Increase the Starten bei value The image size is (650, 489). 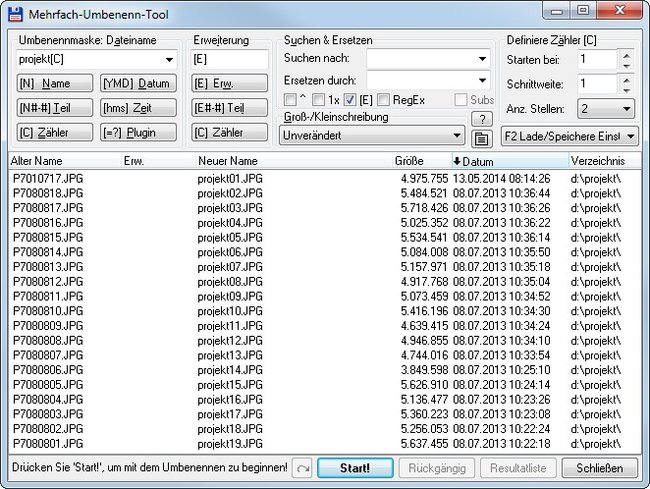click(x=627, y=56)
